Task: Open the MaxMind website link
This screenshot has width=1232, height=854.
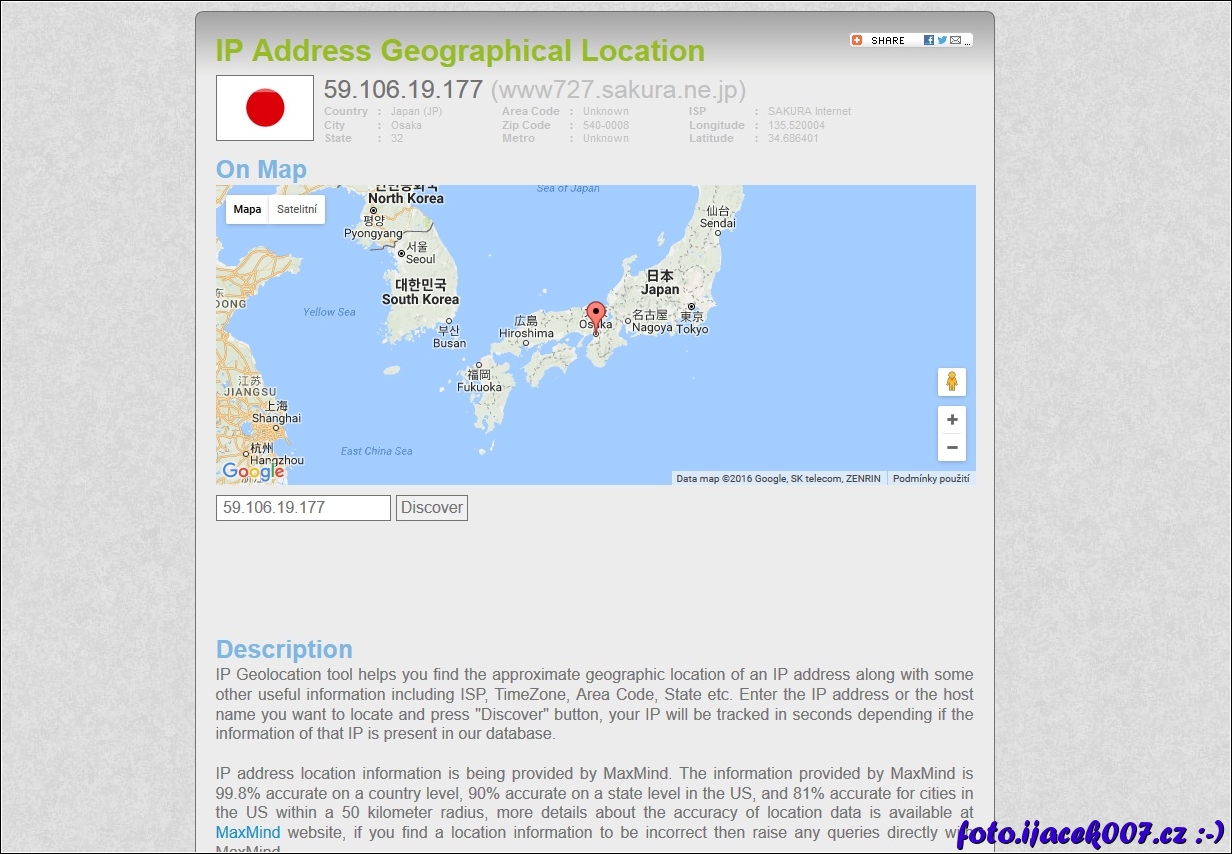Action: 248,832
